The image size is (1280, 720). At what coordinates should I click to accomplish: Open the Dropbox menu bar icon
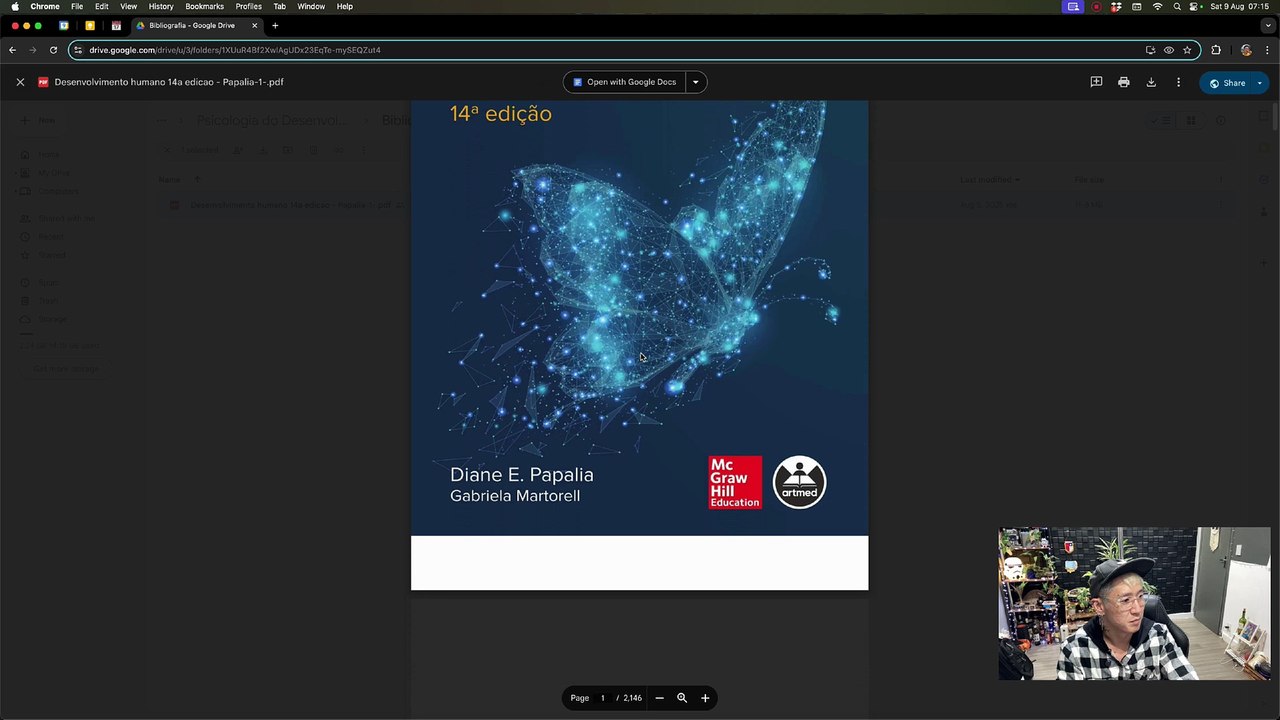[x=1116, y=6]
